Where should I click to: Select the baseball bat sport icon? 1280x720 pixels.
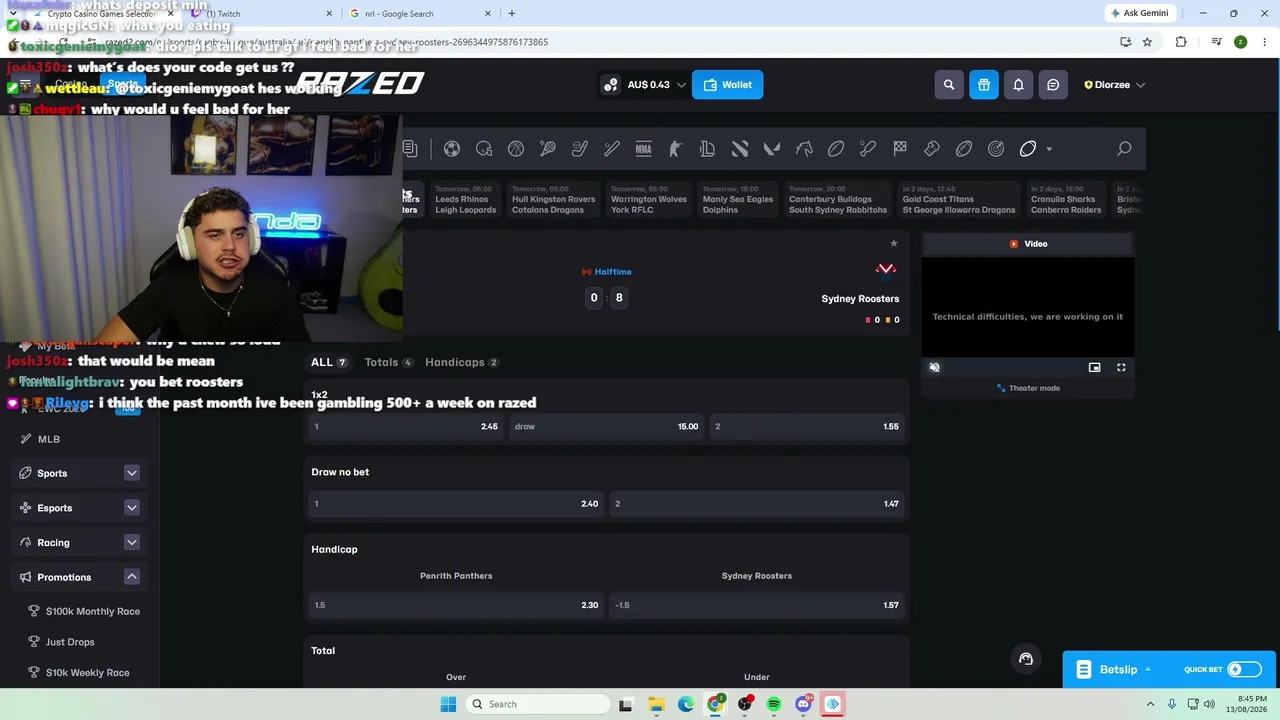click(x=612, y=149)
